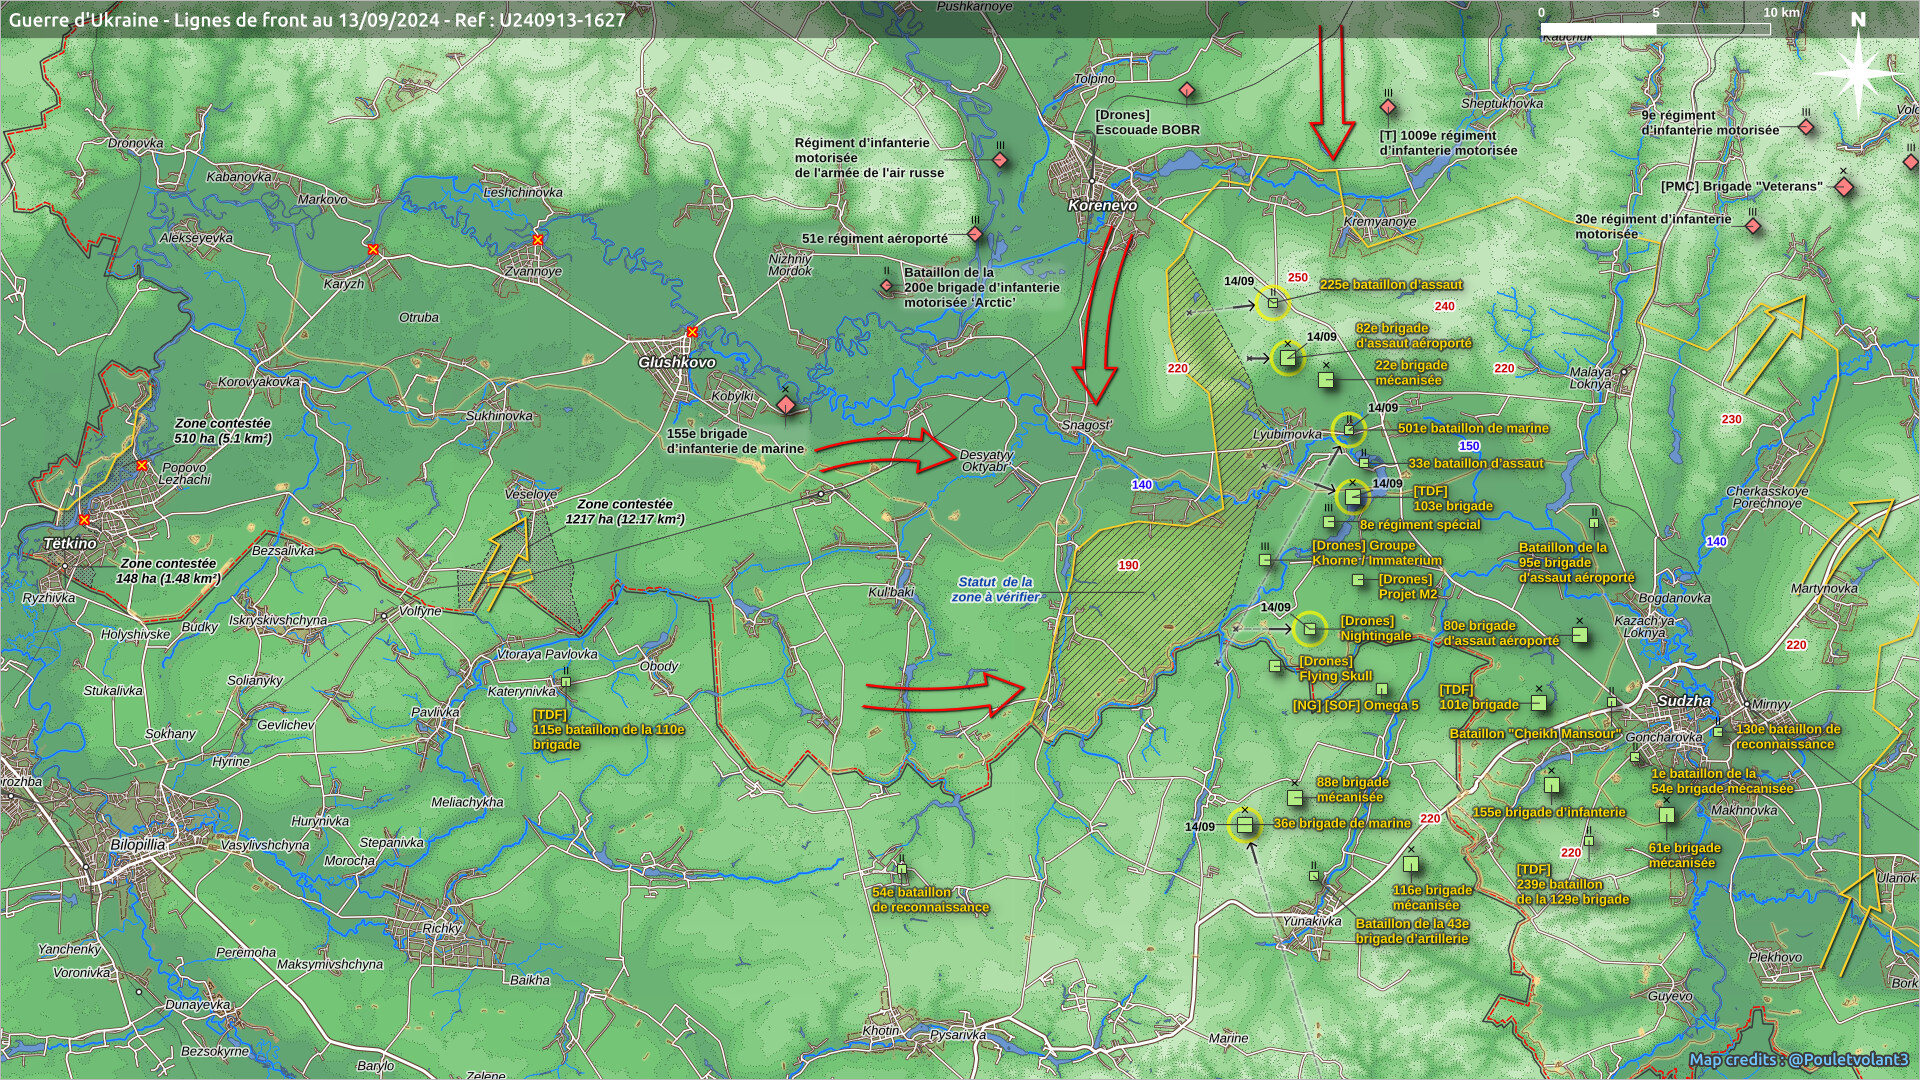1920x1080 pixels.
Task: Click the Zone contestée 1217 ha label
Action: tap(624, 512)
